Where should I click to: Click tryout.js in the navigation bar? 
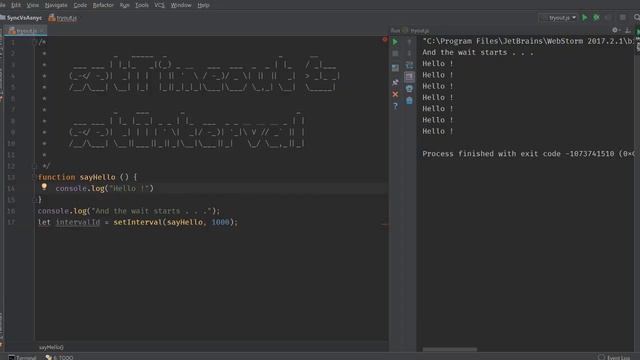[63, 18]
